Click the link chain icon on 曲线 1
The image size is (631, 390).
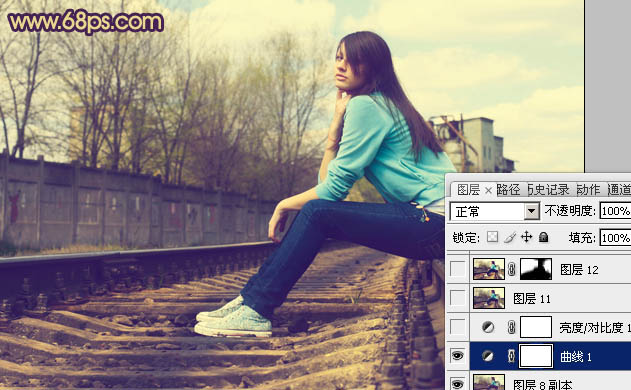click(511, 356)
